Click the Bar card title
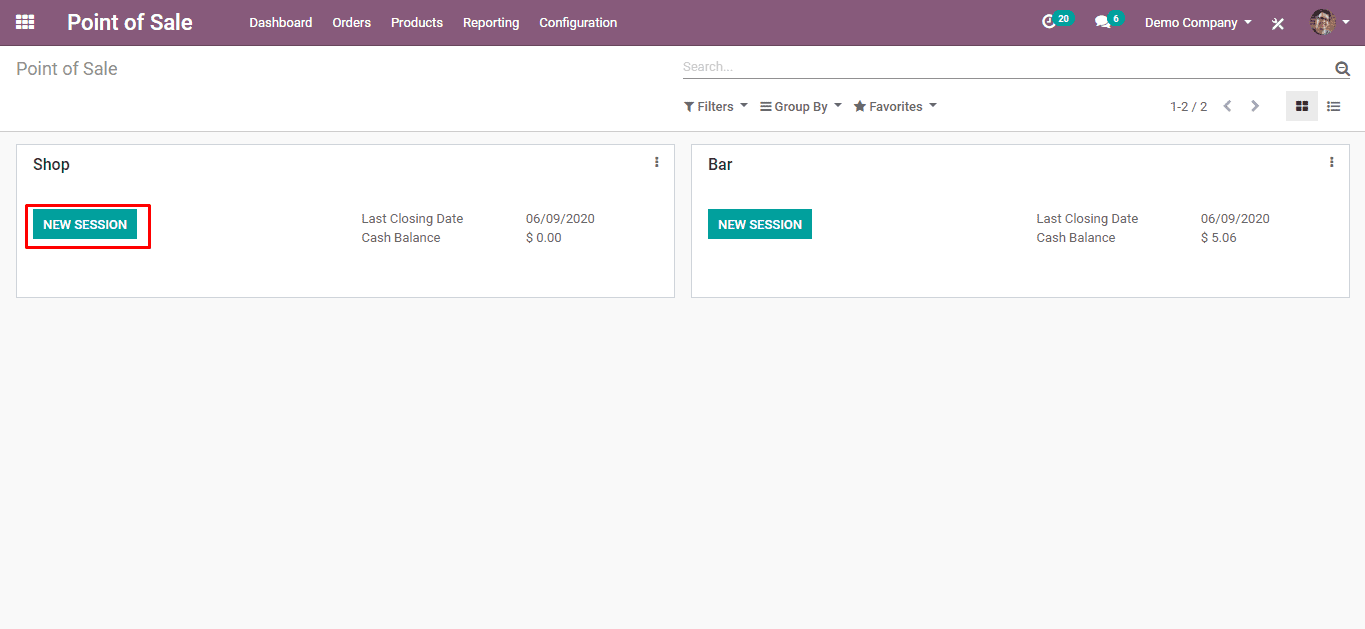The image size is (1365, 629). coord(720,164)
